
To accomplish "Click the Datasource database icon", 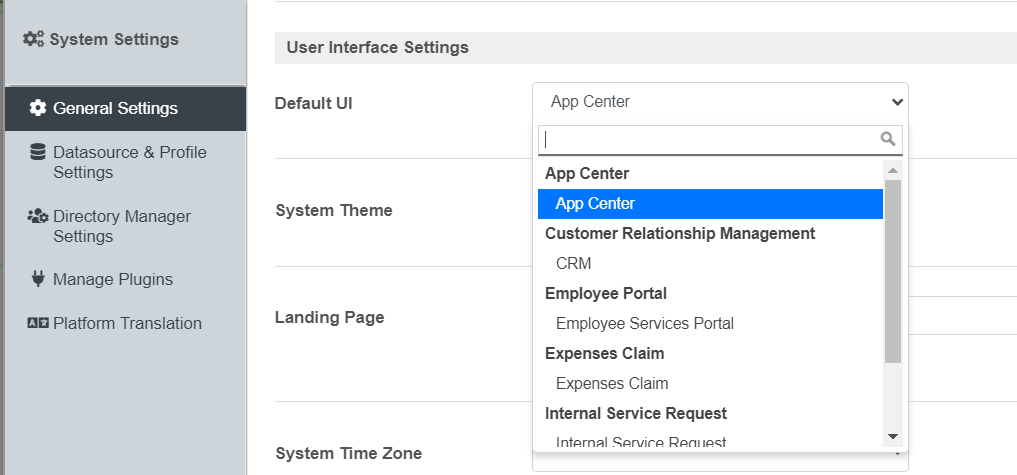I will 38,152.
